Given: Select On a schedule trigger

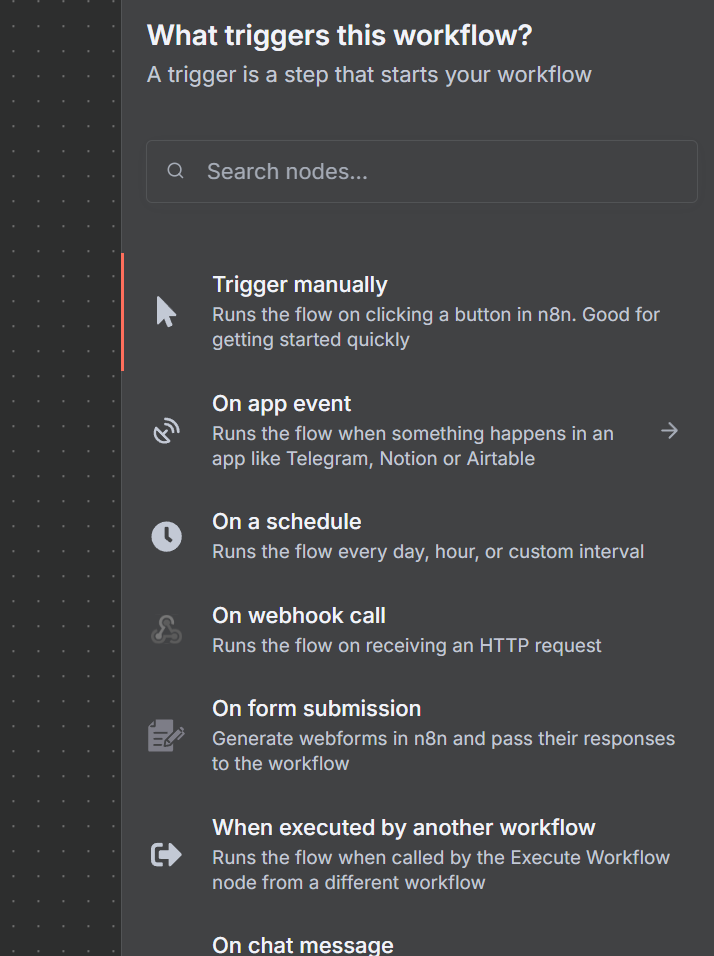Looking at the screenshot, I should click(x=287, y=522).
